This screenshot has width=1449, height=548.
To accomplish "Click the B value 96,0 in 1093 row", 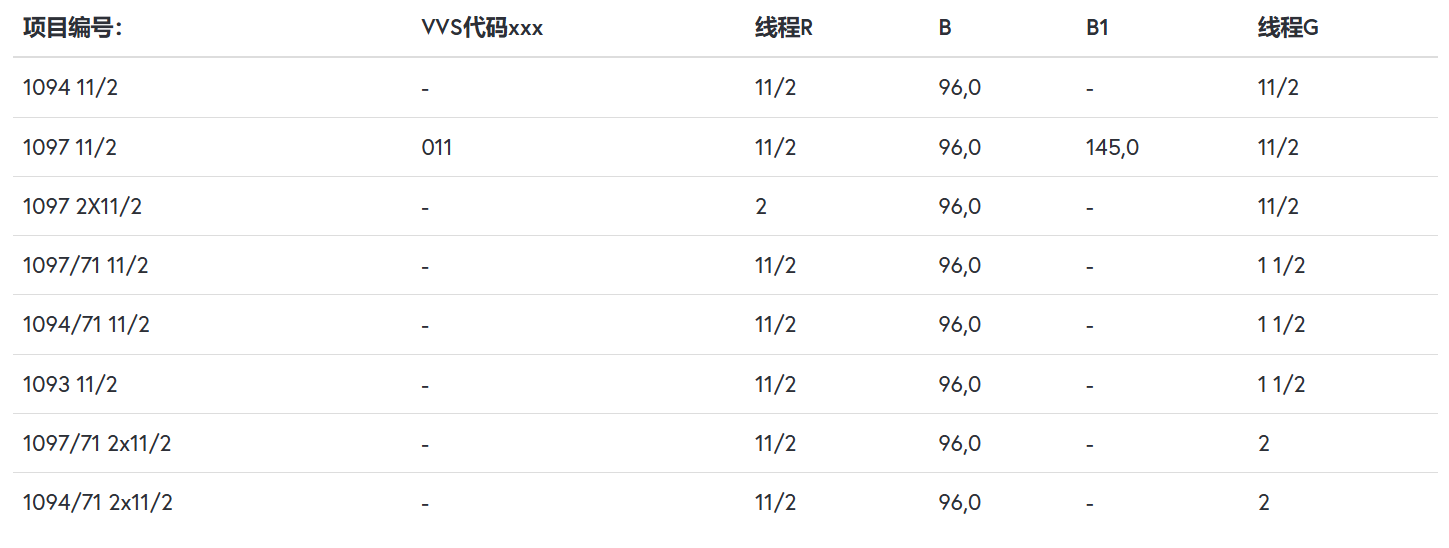I will 959,384.
